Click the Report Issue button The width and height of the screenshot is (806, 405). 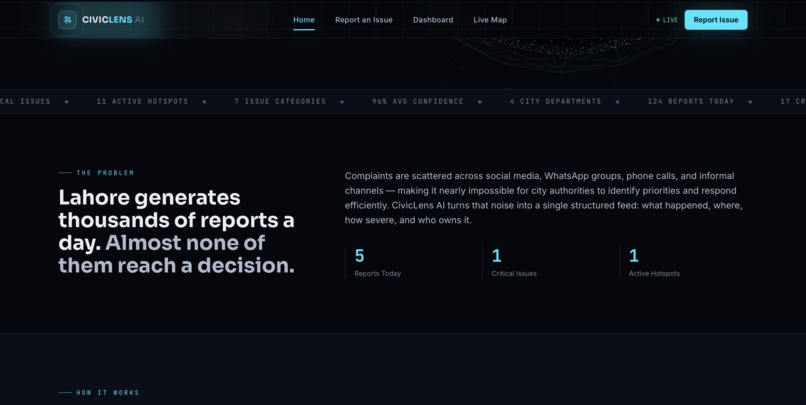pyautogui.click(x=716, y=20)
